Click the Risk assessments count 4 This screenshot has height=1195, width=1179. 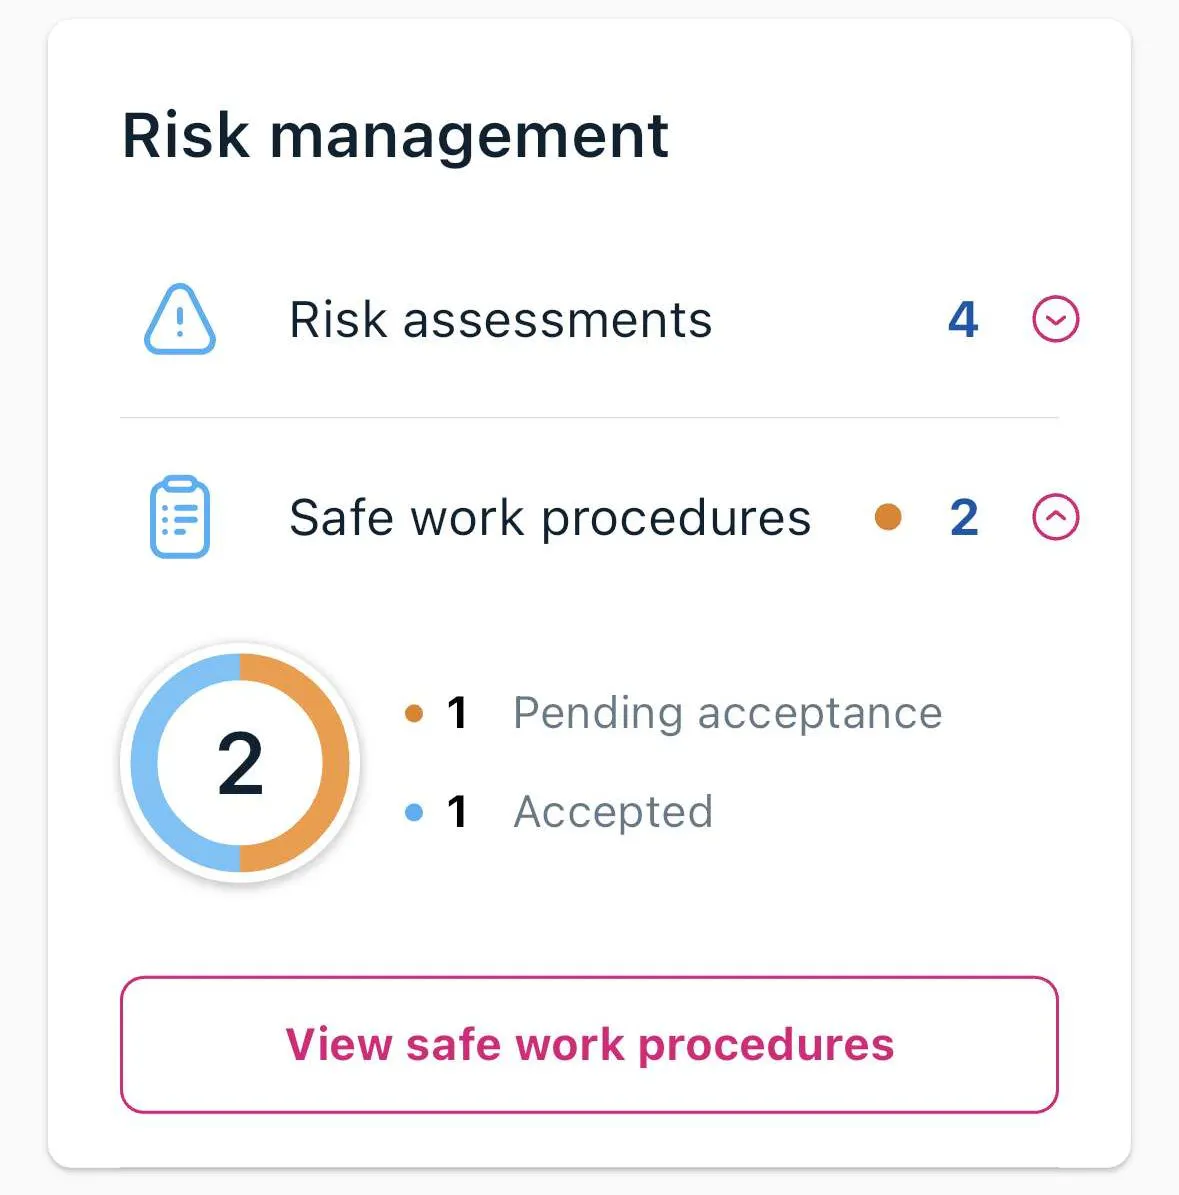point(962,320)
